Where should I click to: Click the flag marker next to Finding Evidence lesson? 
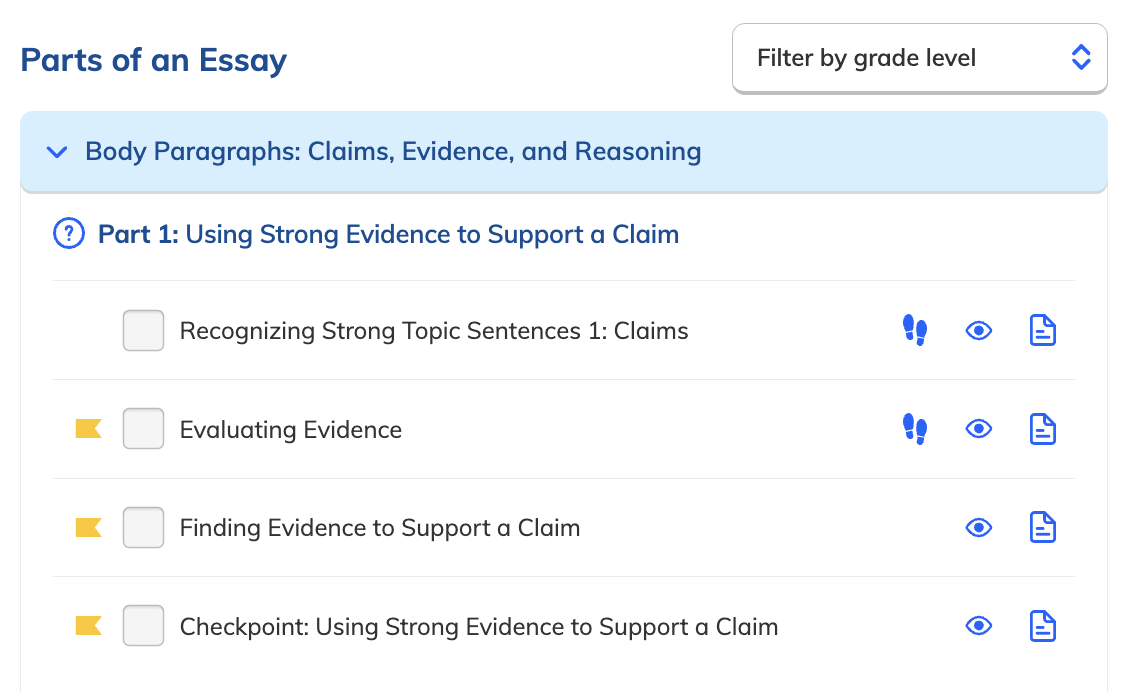click(88, 527)
